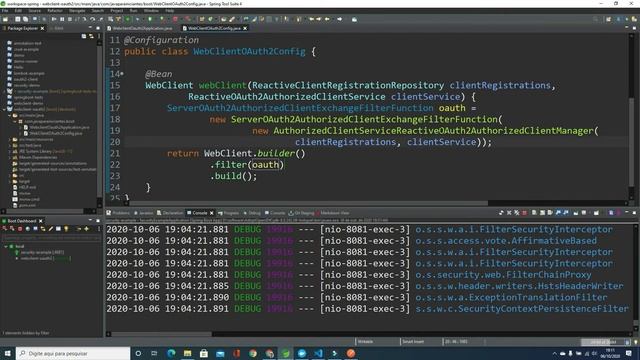Expand the src/test/java folder
Image resolution: width=640 pixels, height=360 pixels.
[10, 145]
